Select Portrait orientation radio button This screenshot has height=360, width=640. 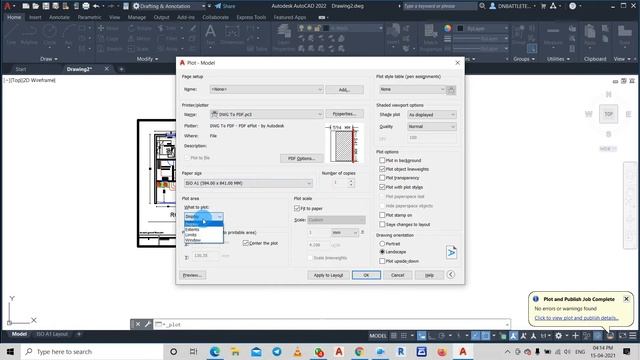[382, 244]
